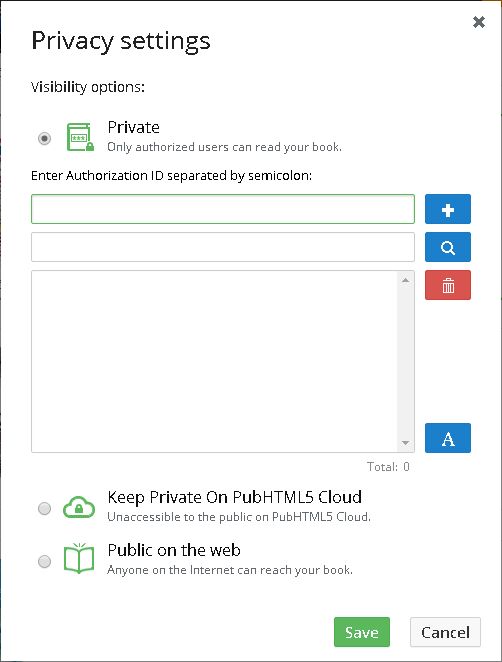Click the Keep Private On PubHTML5 Cloud label
Screen dimensions: 502x662
[234, 497]
